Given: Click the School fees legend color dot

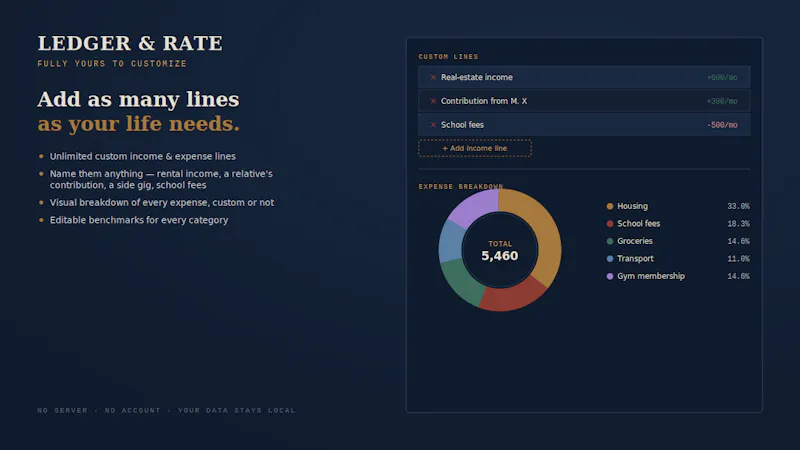Looking at the screenshot, I should click(x=610, y=223).
